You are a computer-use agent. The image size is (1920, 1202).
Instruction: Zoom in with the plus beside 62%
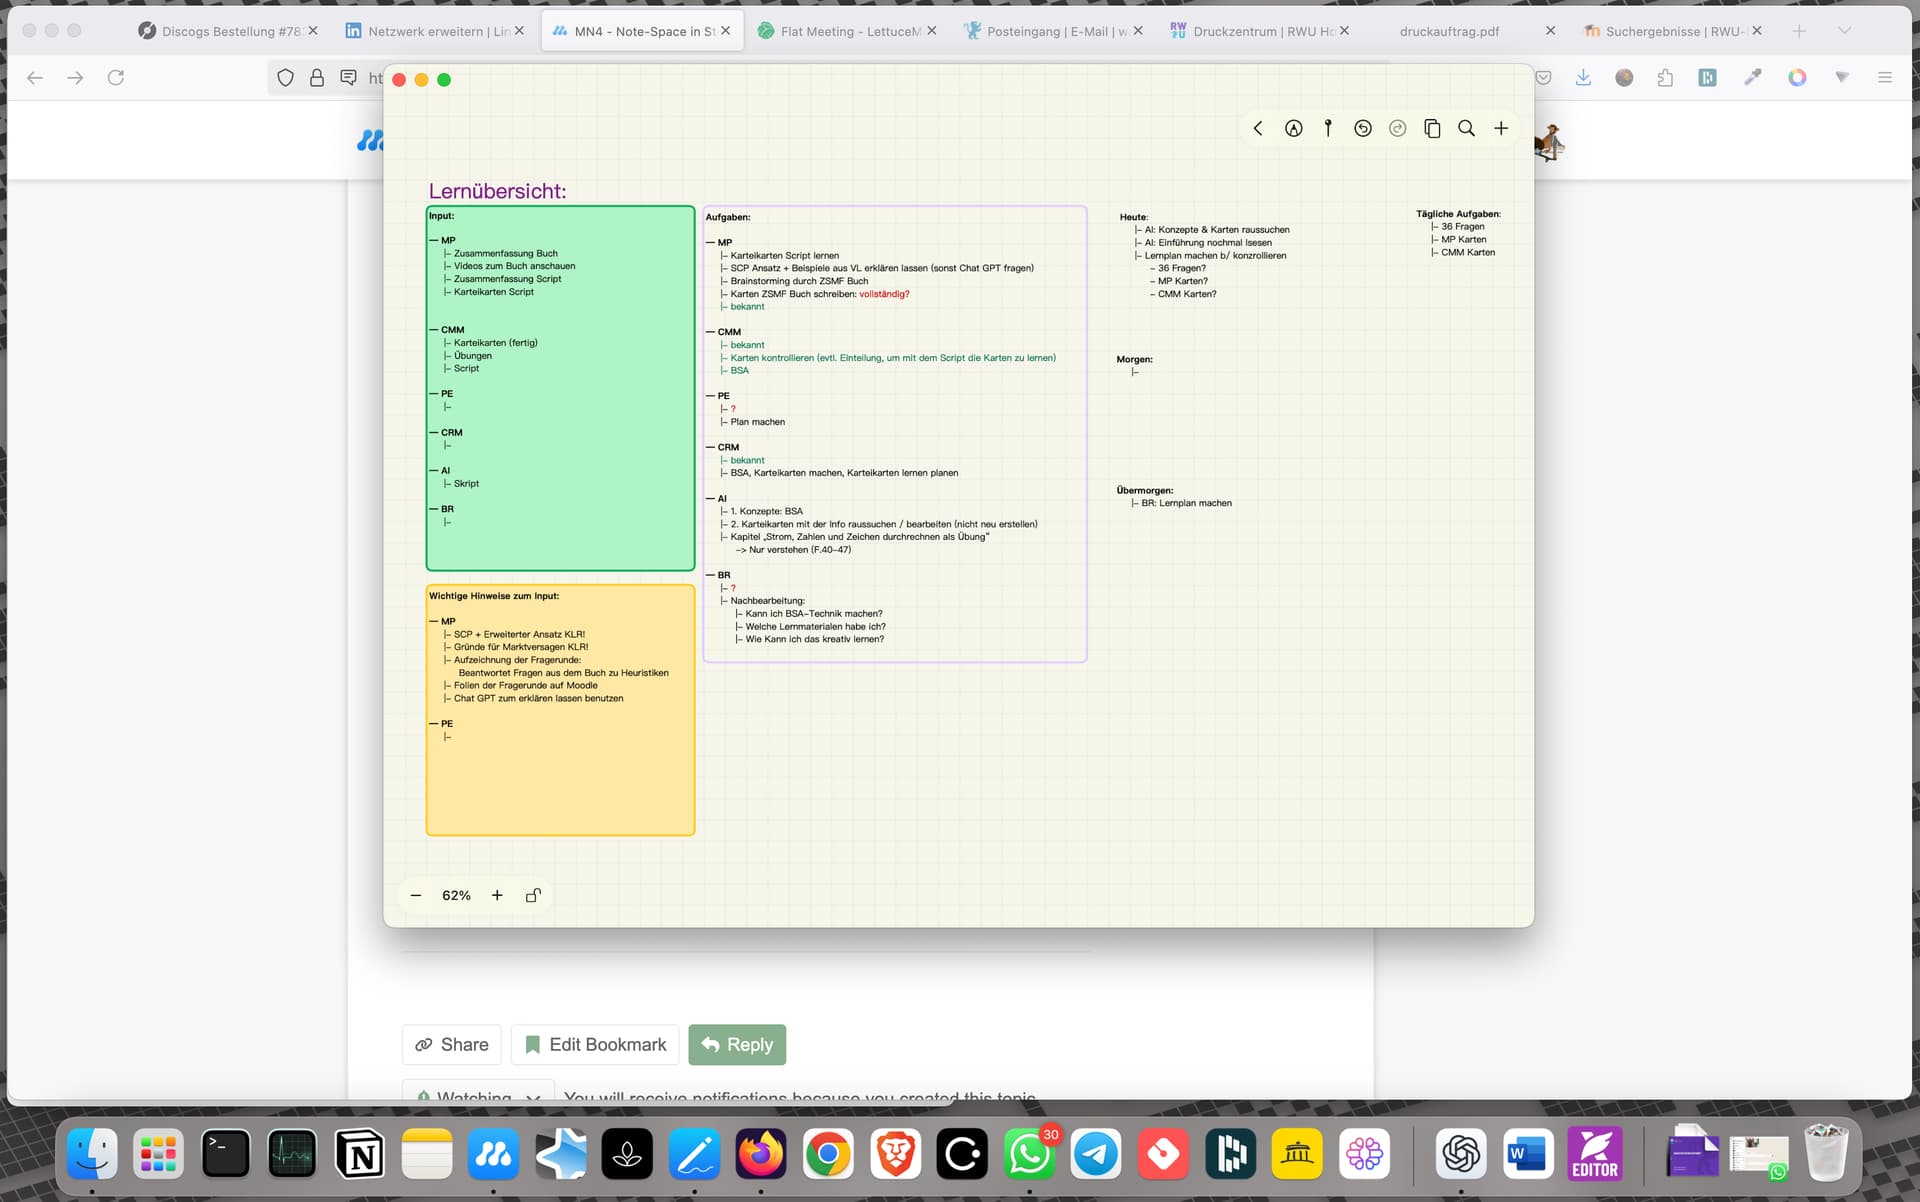click(x=497, y=895)
